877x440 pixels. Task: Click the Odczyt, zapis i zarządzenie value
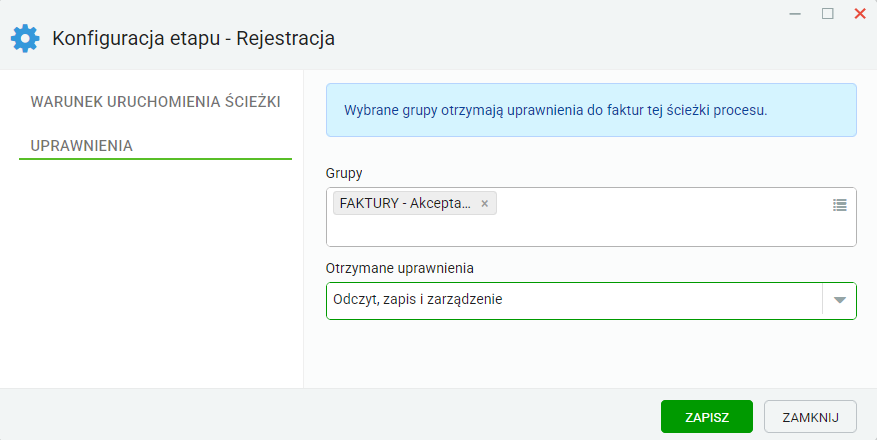[x=418, y=300]
